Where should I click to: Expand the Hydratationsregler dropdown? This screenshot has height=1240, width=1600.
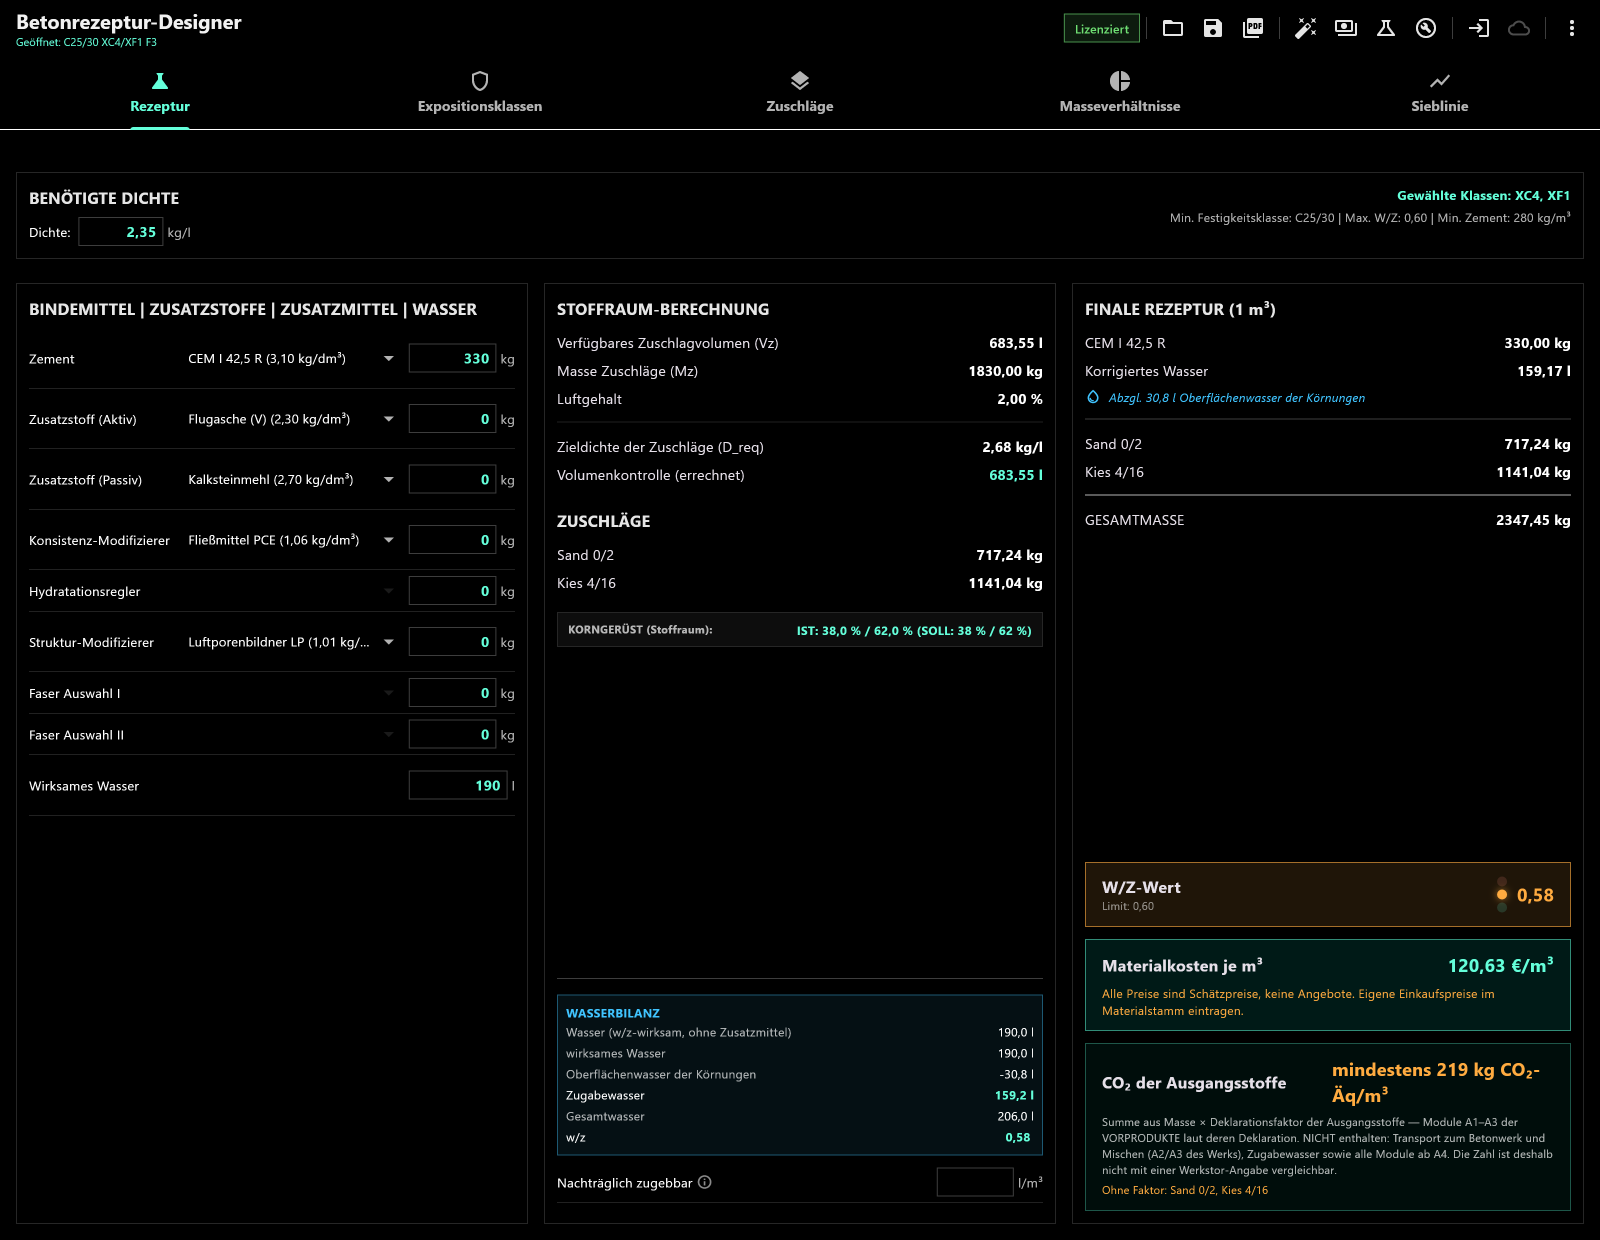[291, 591]
